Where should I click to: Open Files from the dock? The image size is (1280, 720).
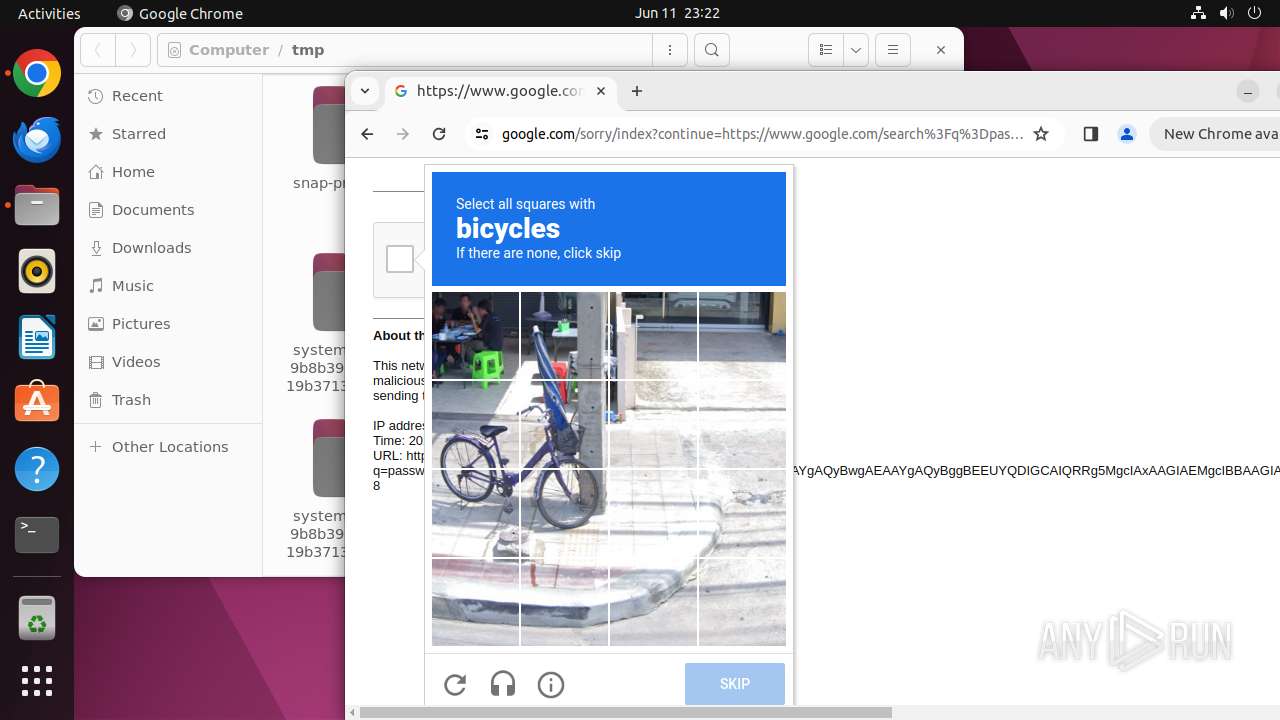point(37,205)
